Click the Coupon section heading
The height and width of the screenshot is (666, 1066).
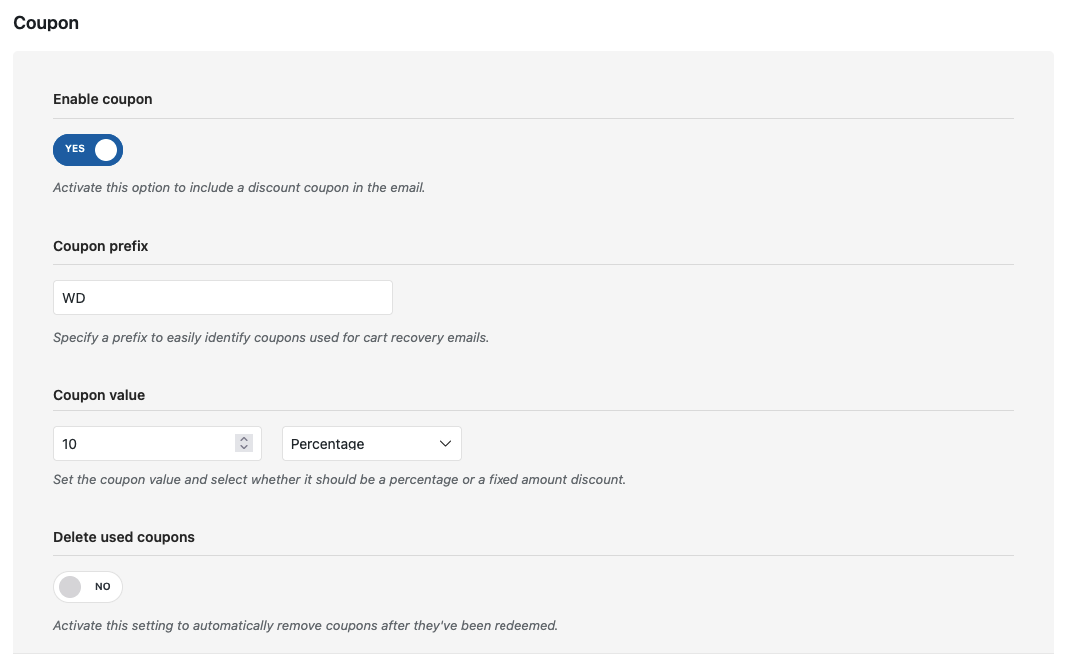click(x=46, y=22)
